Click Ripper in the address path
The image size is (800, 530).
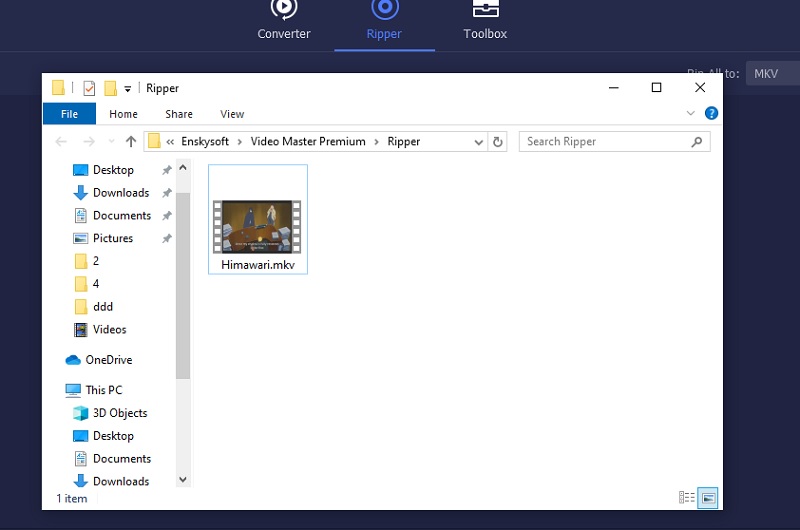404,141
